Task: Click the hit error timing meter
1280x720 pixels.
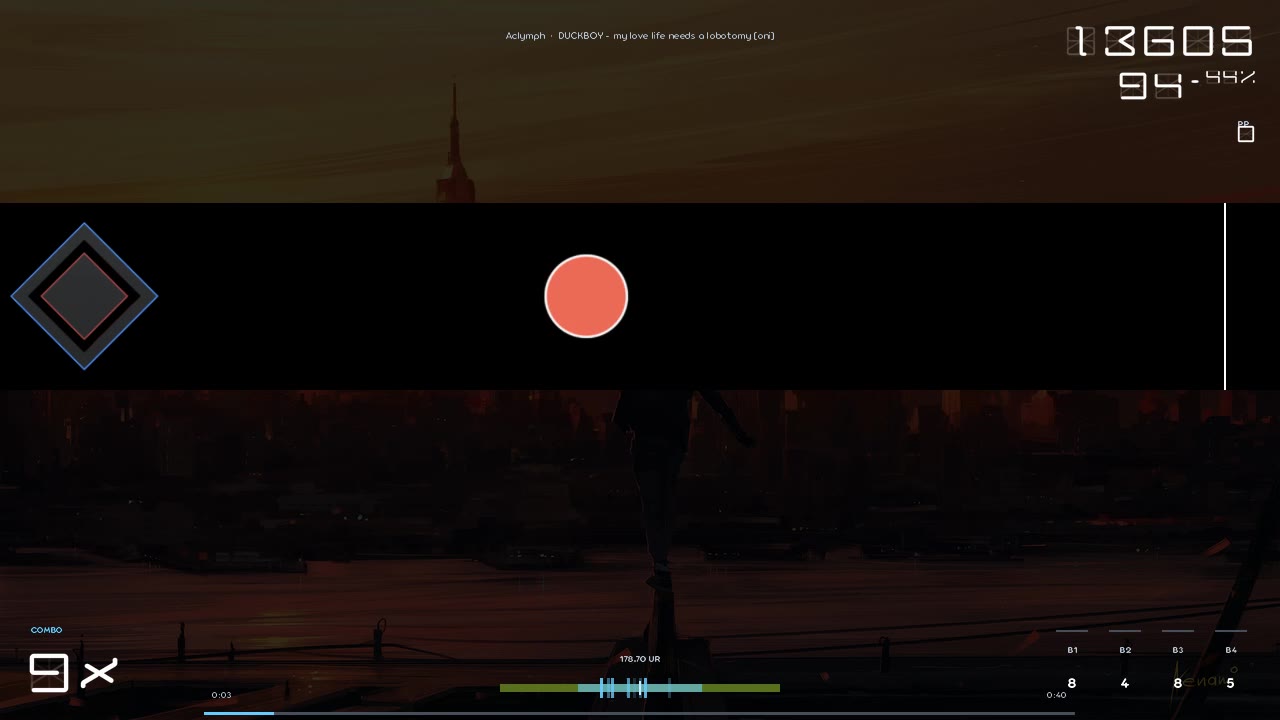Action: pos(640,688)
